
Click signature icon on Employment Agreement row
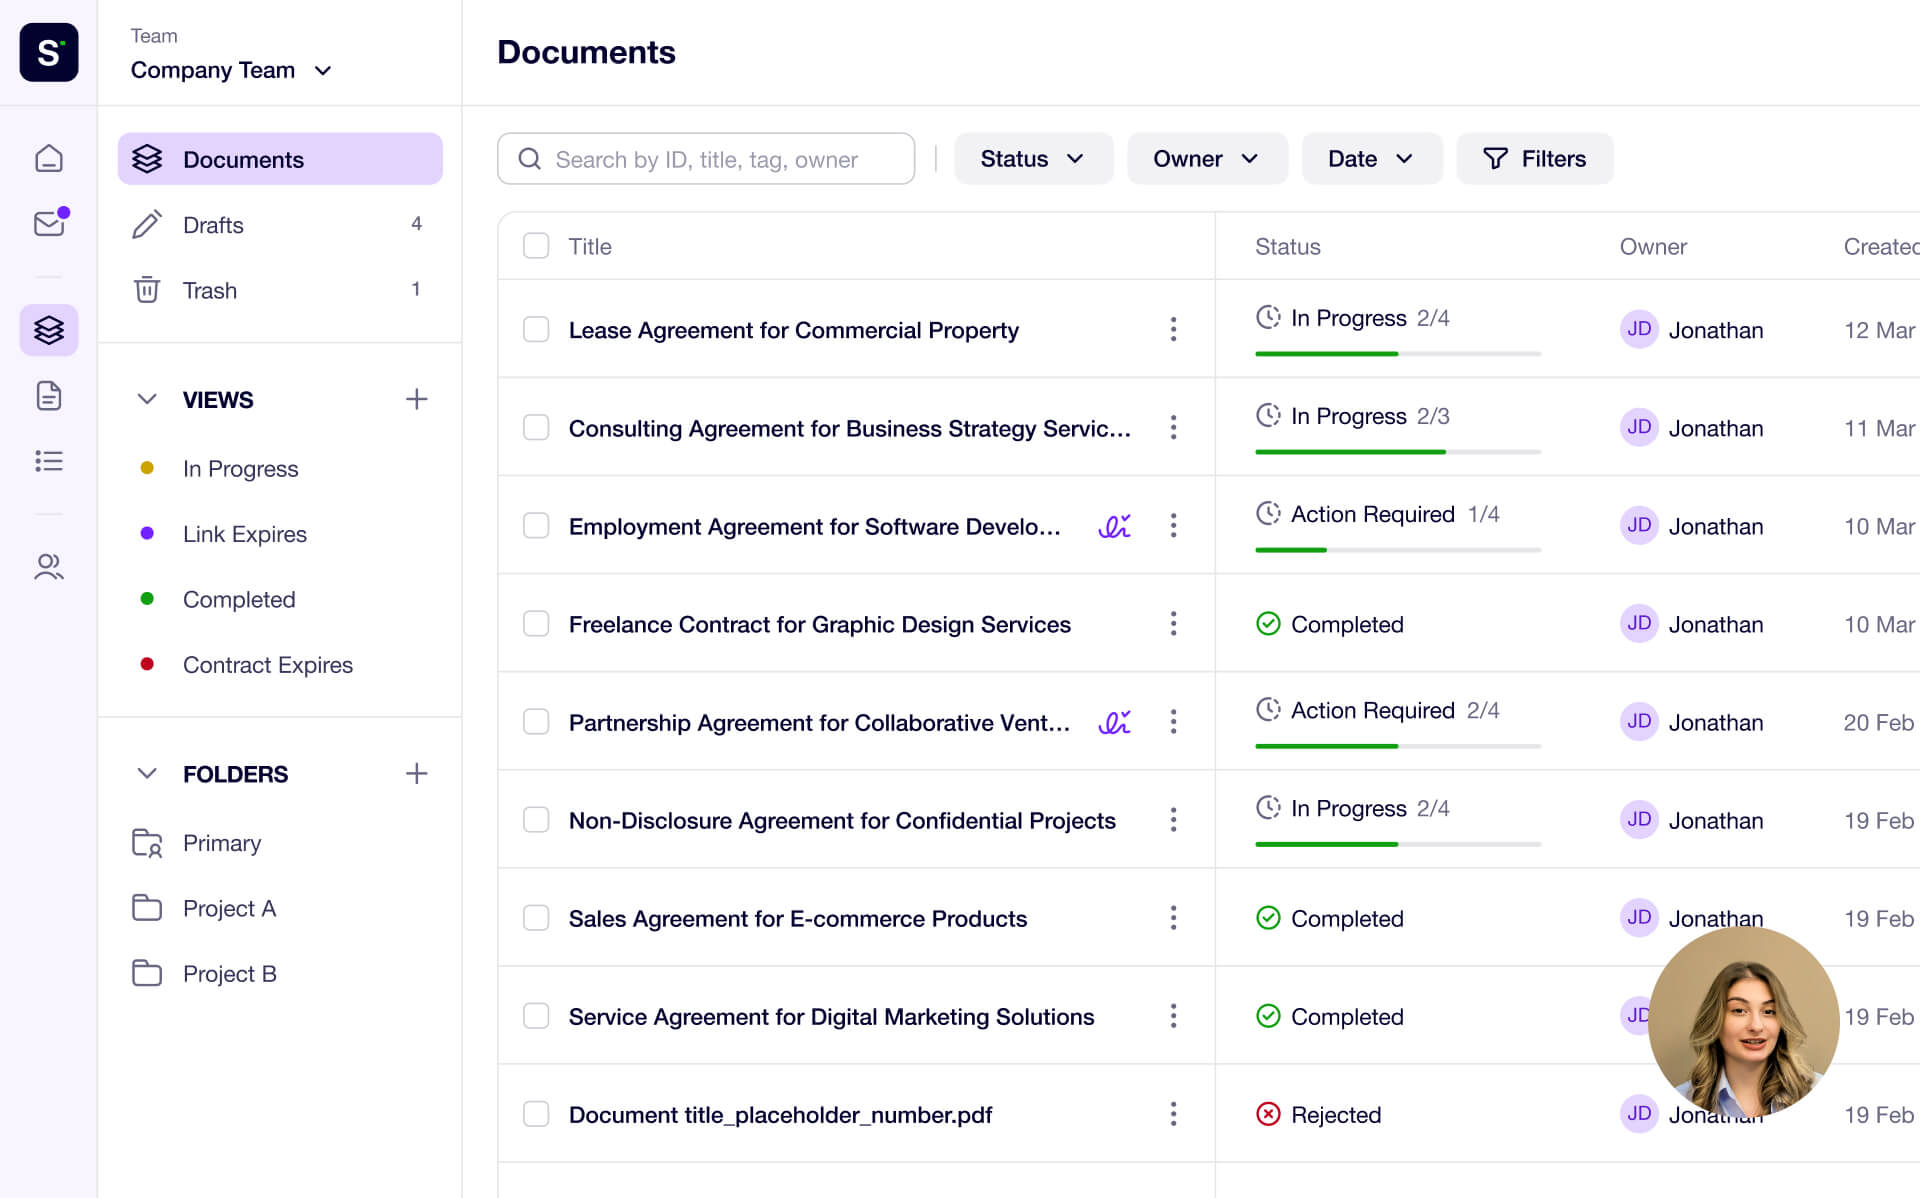tap(1114, 526)
